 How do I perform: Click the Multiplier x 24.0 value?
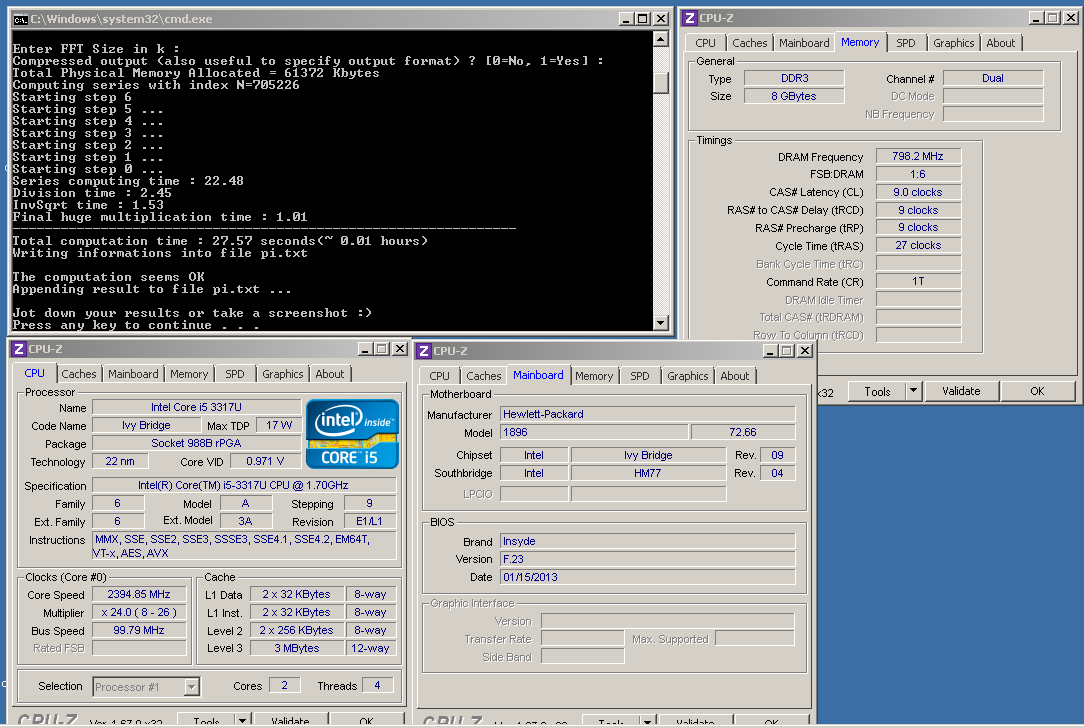(139, 612)
